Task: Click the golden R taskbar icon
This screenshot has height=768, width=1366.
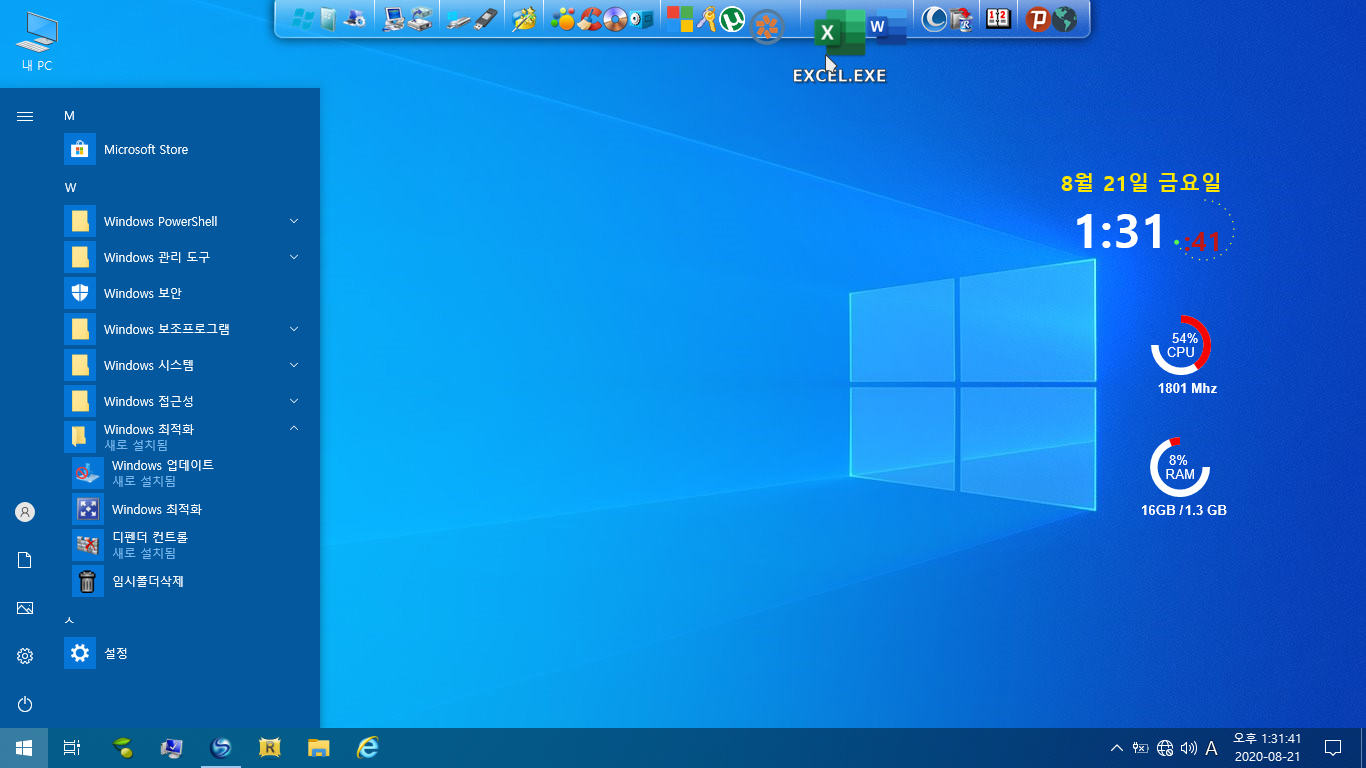Action: [270, 748]
